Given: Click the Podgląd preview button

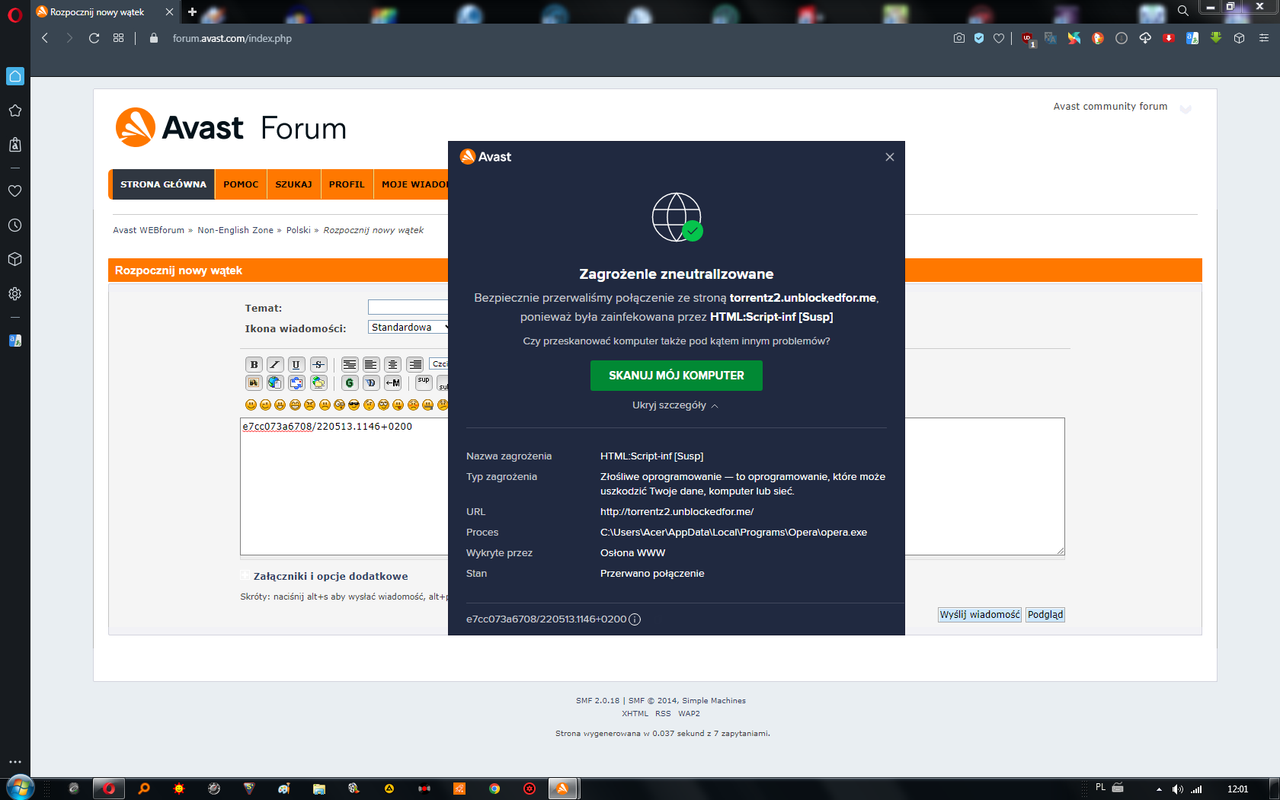Looking at the screenshot, I should (1045, 614).
